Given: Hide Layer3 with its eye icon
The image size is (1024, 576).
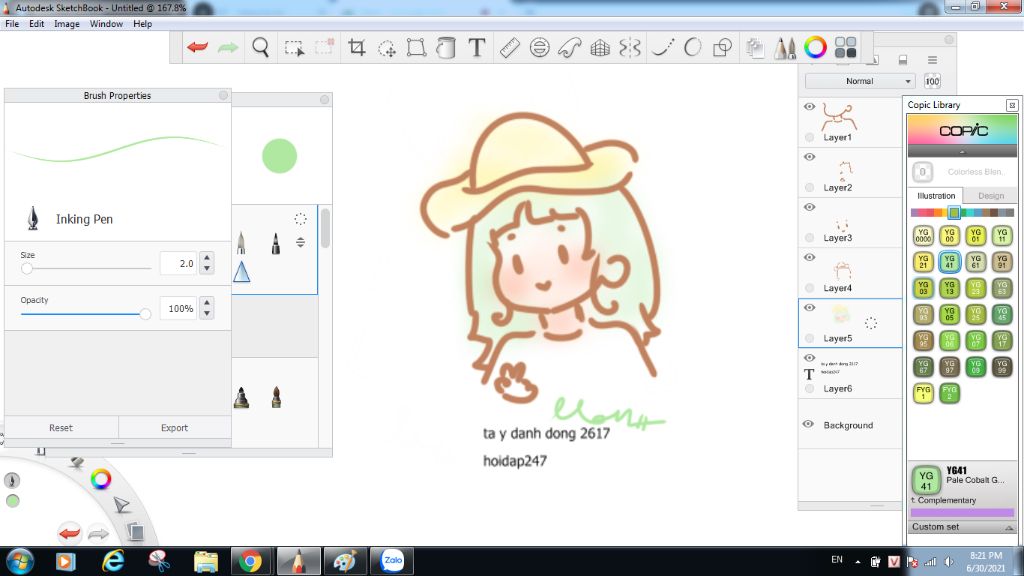Looking at the screenshot, I should coord(809,207).
